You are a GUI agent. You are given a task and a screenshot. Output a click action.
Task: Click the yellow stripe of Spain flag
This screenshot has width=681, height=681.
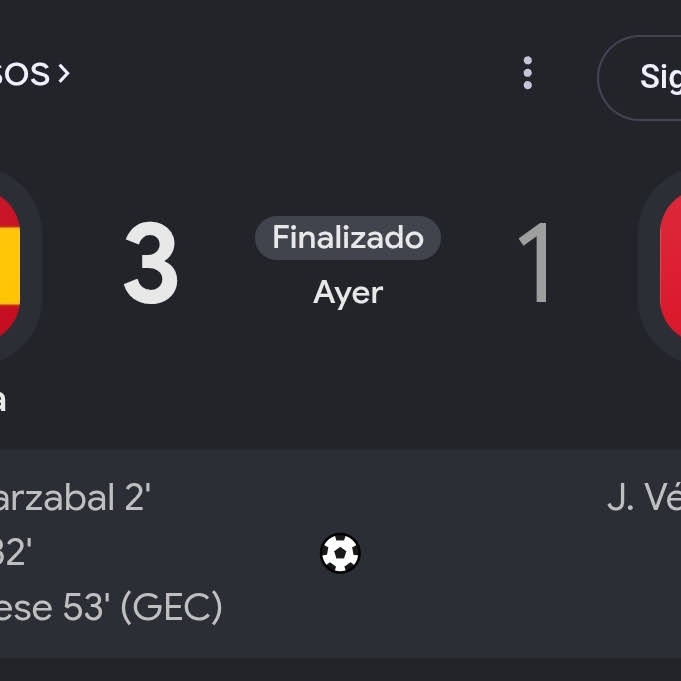[10, 265]
